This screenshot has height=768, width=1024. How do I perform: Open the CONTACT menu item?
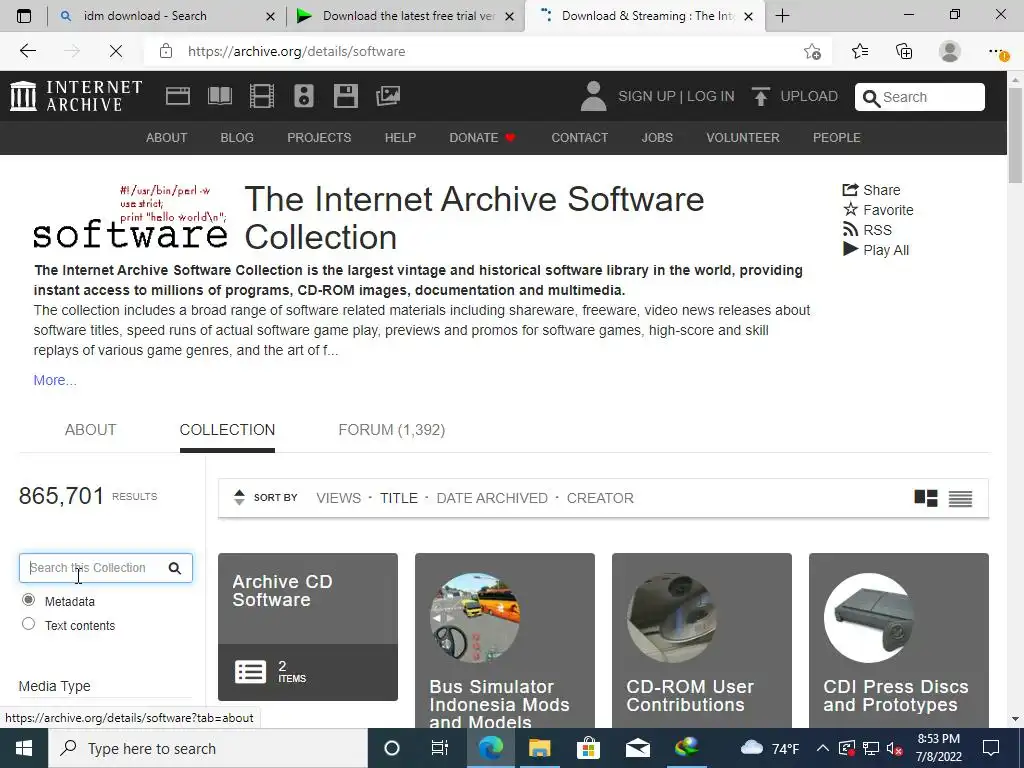(579, 138)
